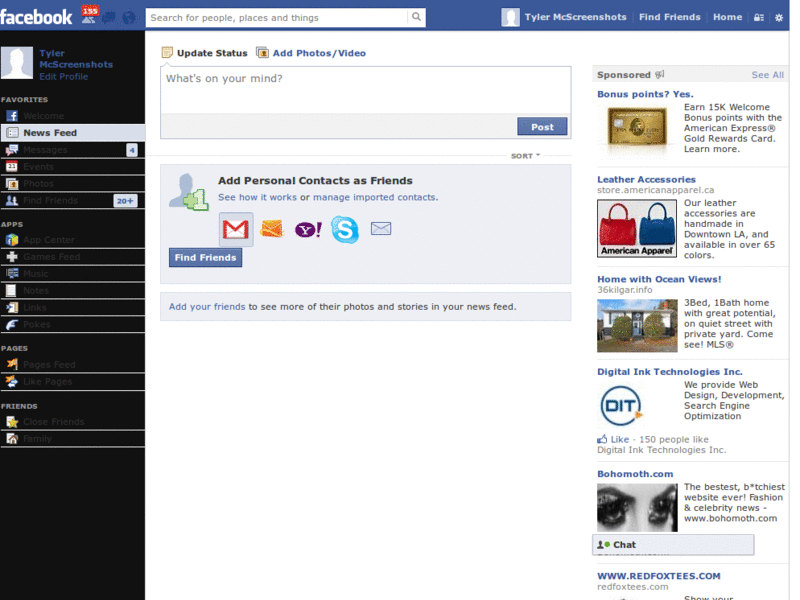Open Home with Ocean Views! ad
The width and height of the screenshot is (800, 600).
click(x=659, y=279)
